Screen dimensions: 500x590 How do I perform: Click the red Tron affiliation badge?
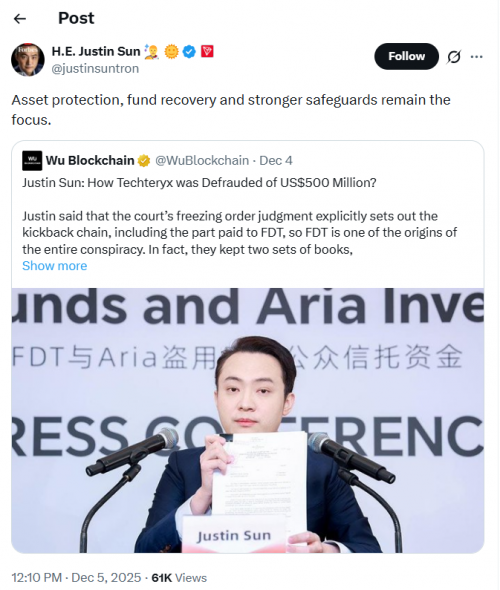click(x=207, y=51)
